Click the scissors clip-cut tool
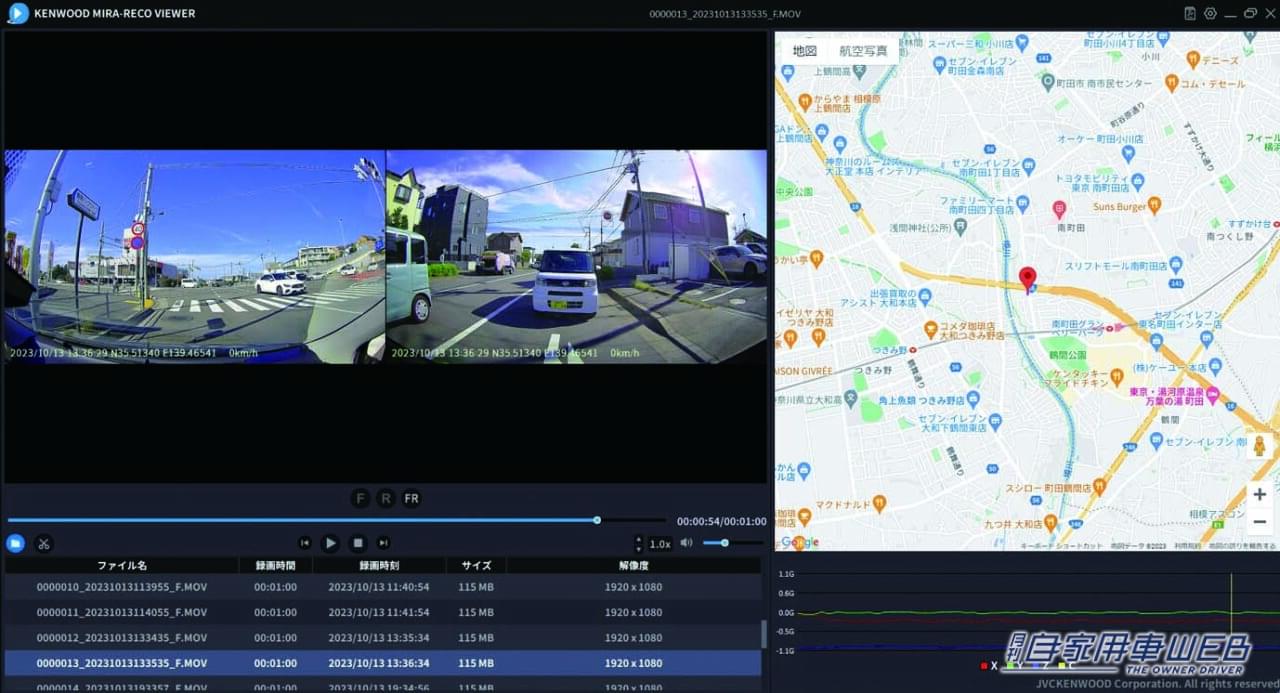Screen dimensions: 1280x693 click(44, 543)
